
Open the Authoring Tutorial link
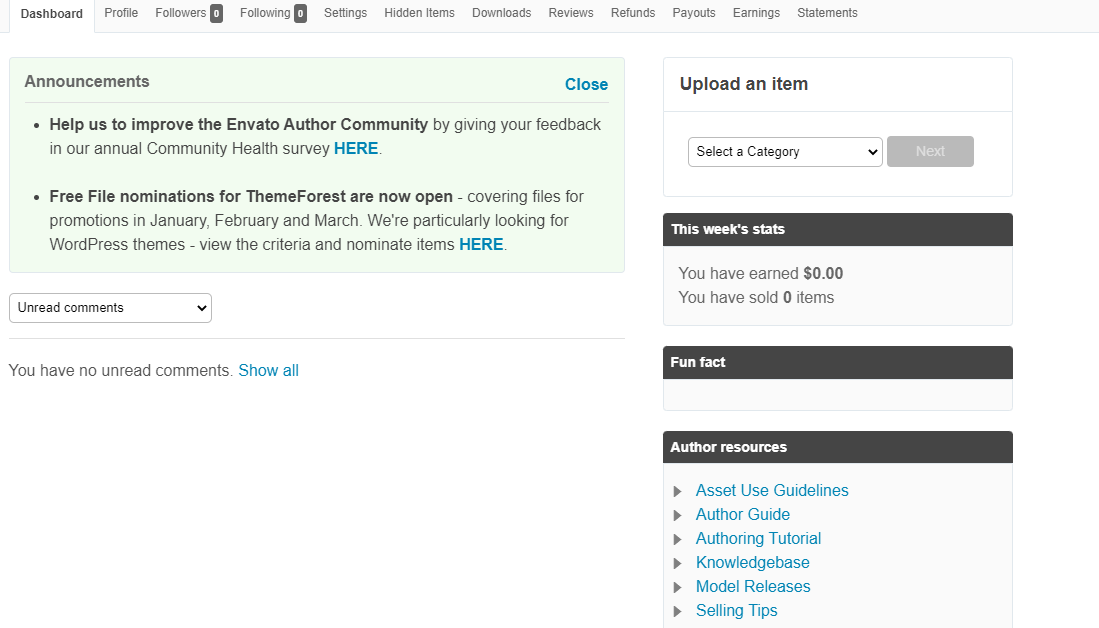click(758, 538)
